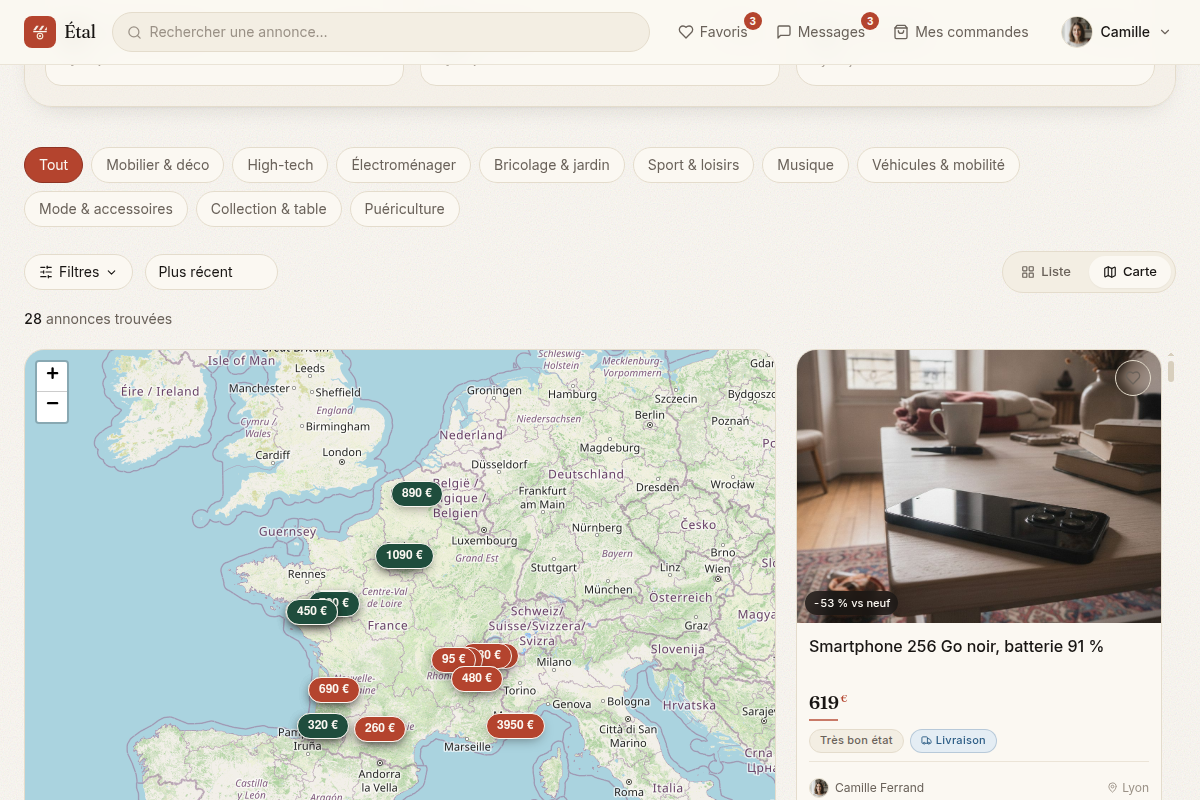The height and width of the screenshot is (800, 1200).
Task: Zoom in on the map
Action: (x=52, y=375)
